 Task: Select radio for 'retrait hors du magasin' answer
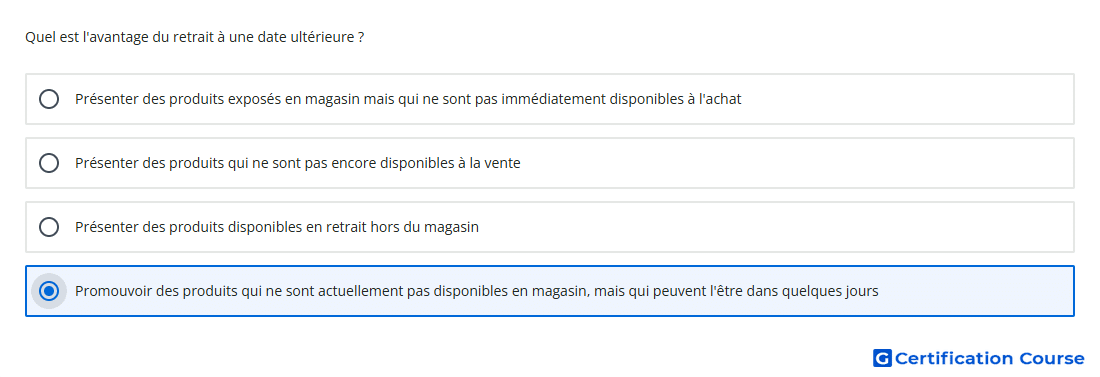pos(49,227)
